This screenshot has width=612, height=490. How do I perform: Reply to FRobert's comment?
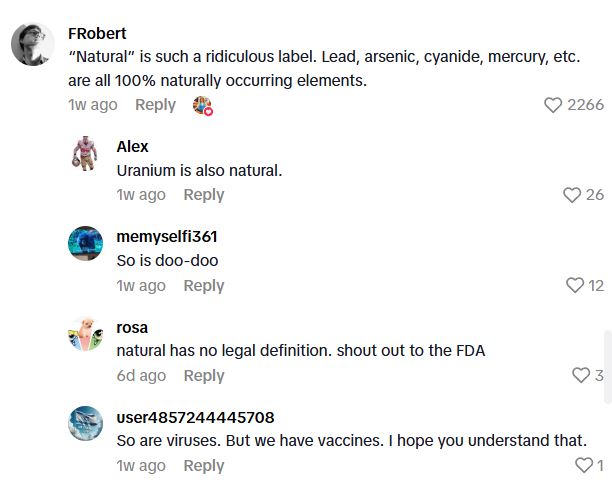tap(155, 105)
